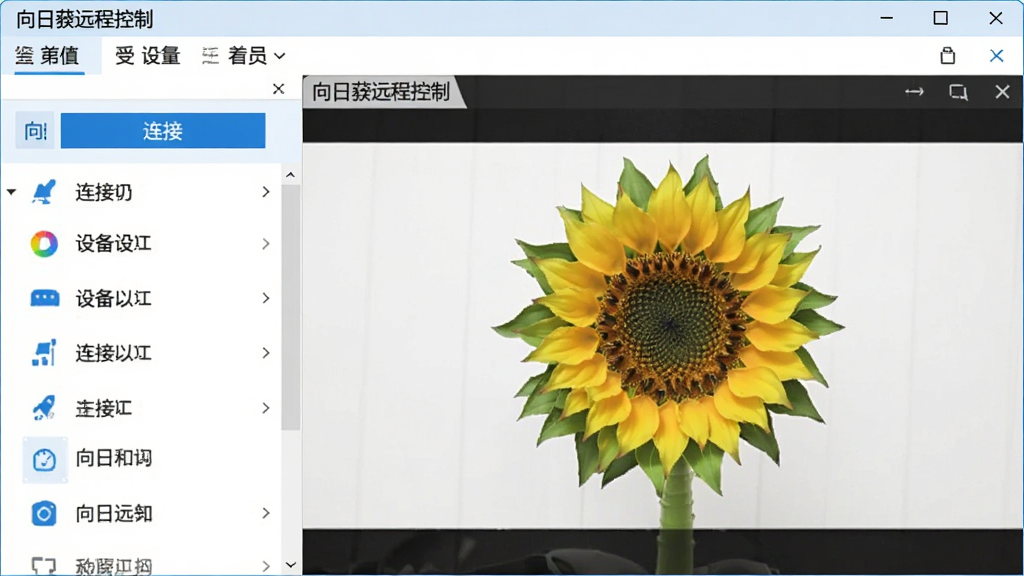Viewport: 1024px width, 576px height.
Task: Open the 着员 dropdown menu
Action: (x=244, y=56)
